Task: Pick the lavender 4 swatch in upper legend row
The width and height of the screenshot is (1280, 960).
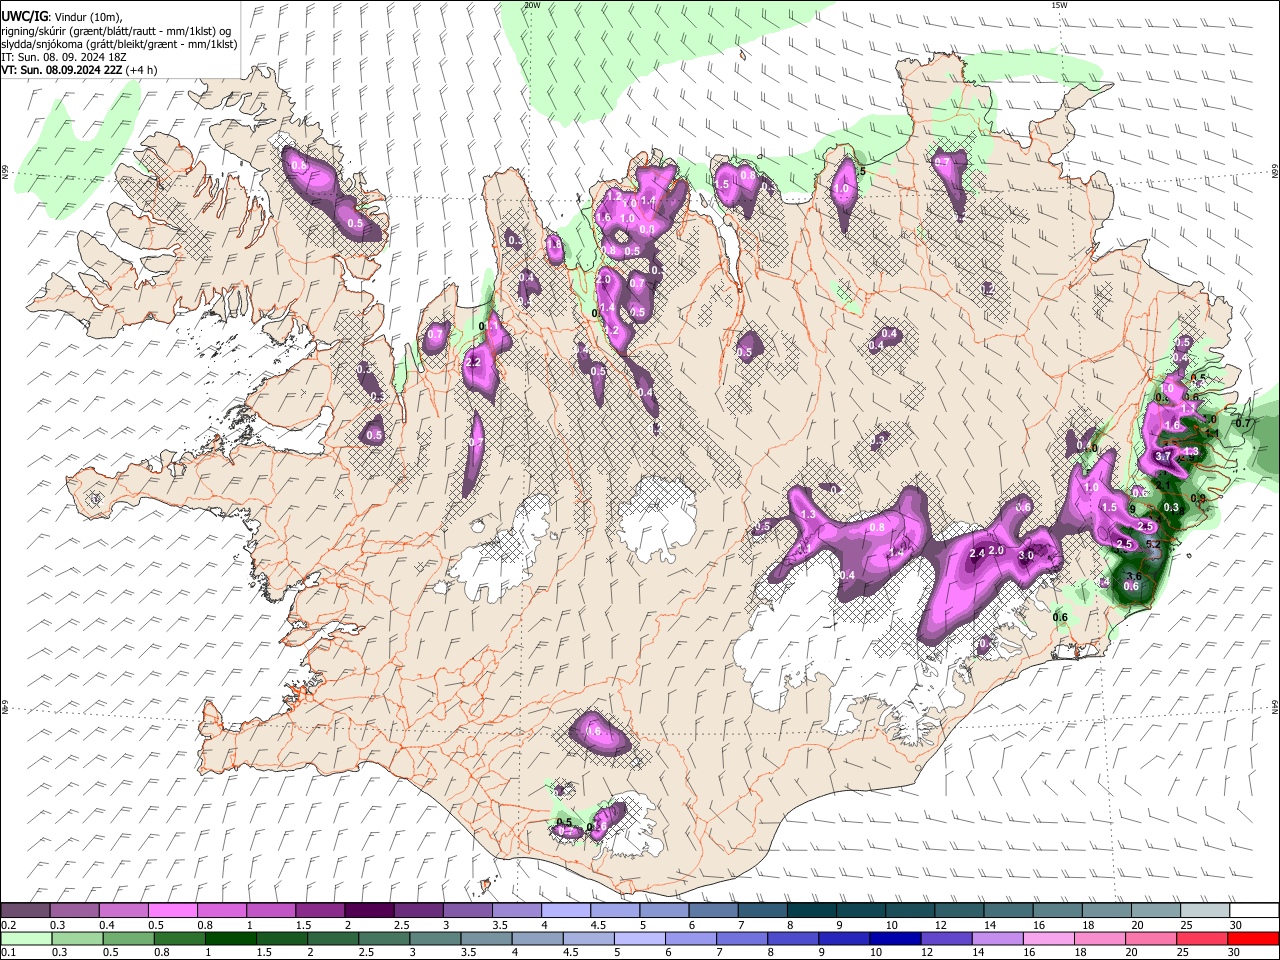Action: 565,910
